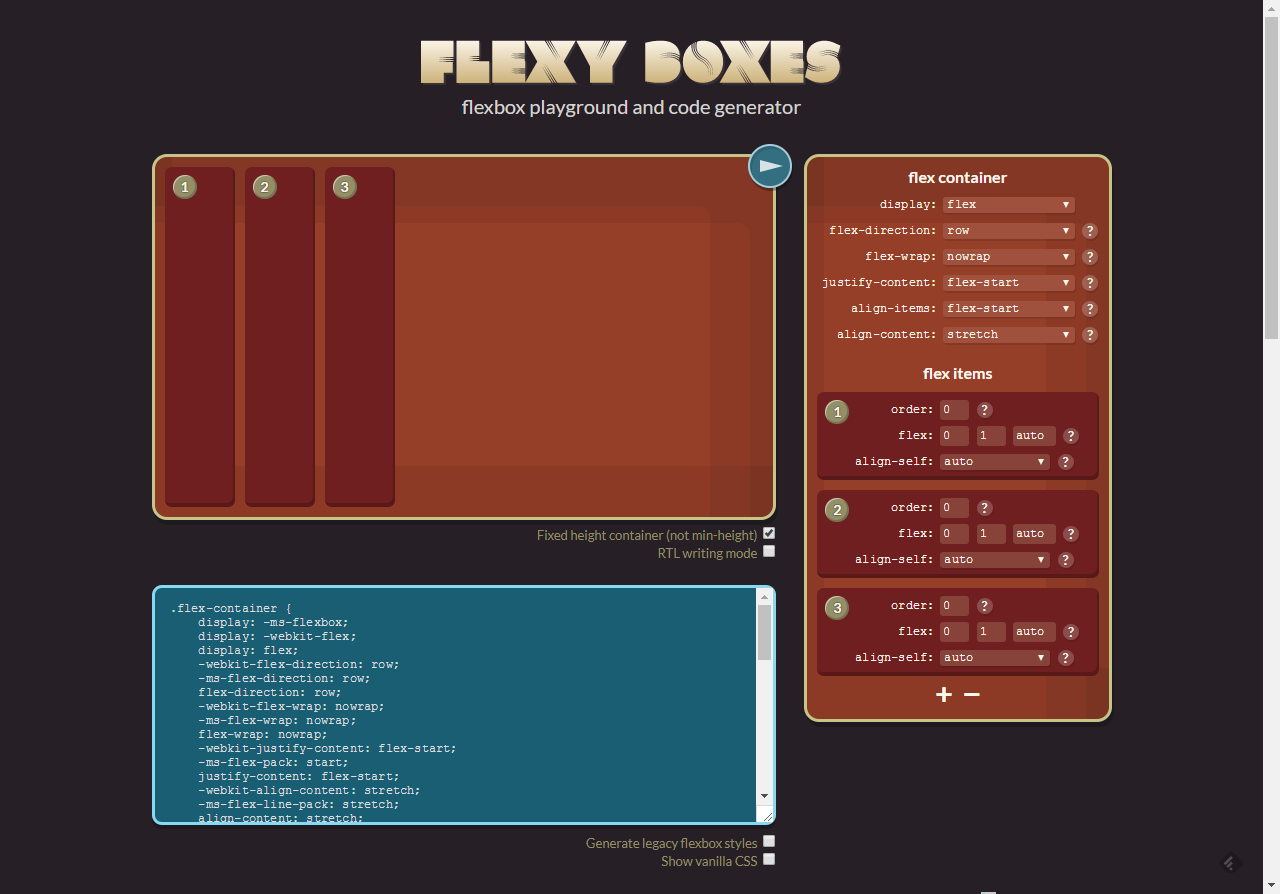Viewport: 1280px width, 894px height.
Task: Disable the Fixed height container checkbox
Action: tap(769, 534)
